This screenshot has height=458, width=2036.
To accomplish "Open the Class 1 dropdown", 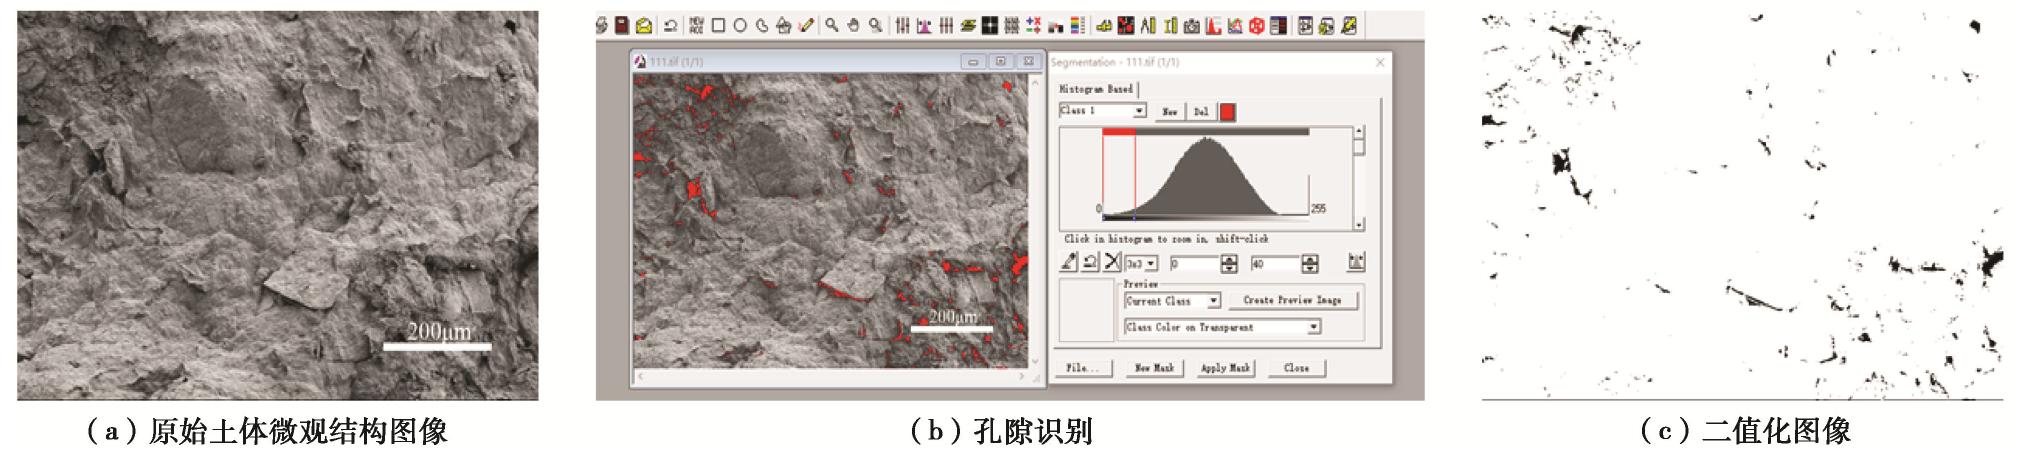I will pos(1138,111).
